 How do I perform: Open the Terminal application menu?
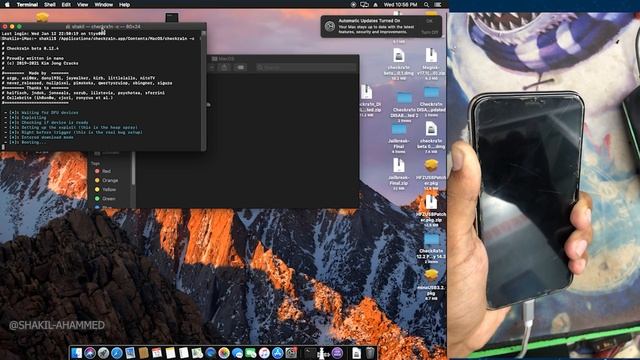tap(27, 4)
